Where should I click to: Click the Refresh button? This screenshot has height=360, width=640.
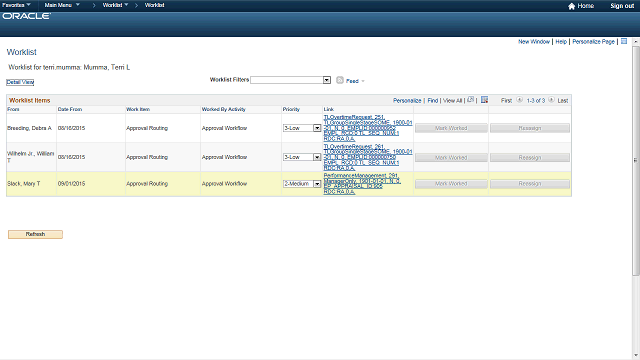click(x=36, y=234)
